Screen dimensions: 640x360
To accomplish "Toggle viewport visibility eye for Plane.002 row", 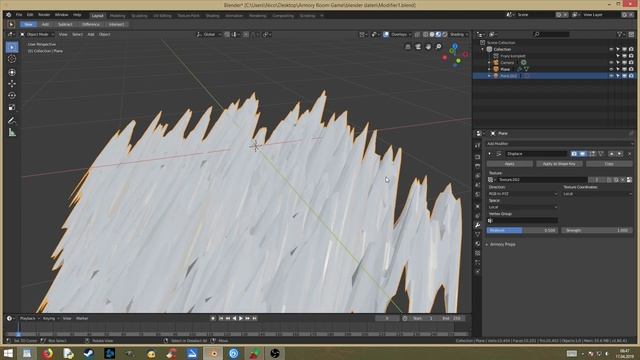I will click(611, 76).
